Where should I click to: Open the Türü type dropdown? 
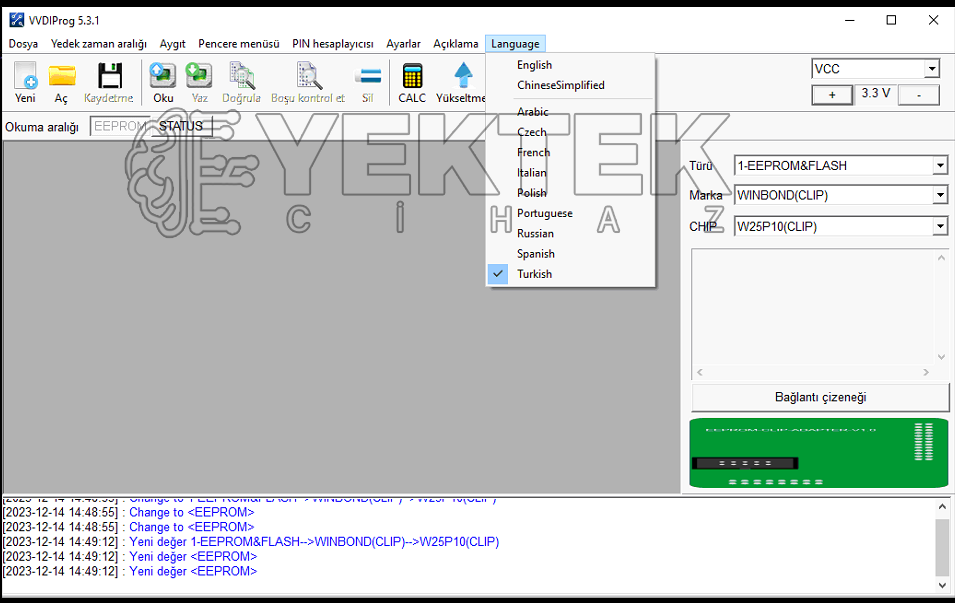940,166
